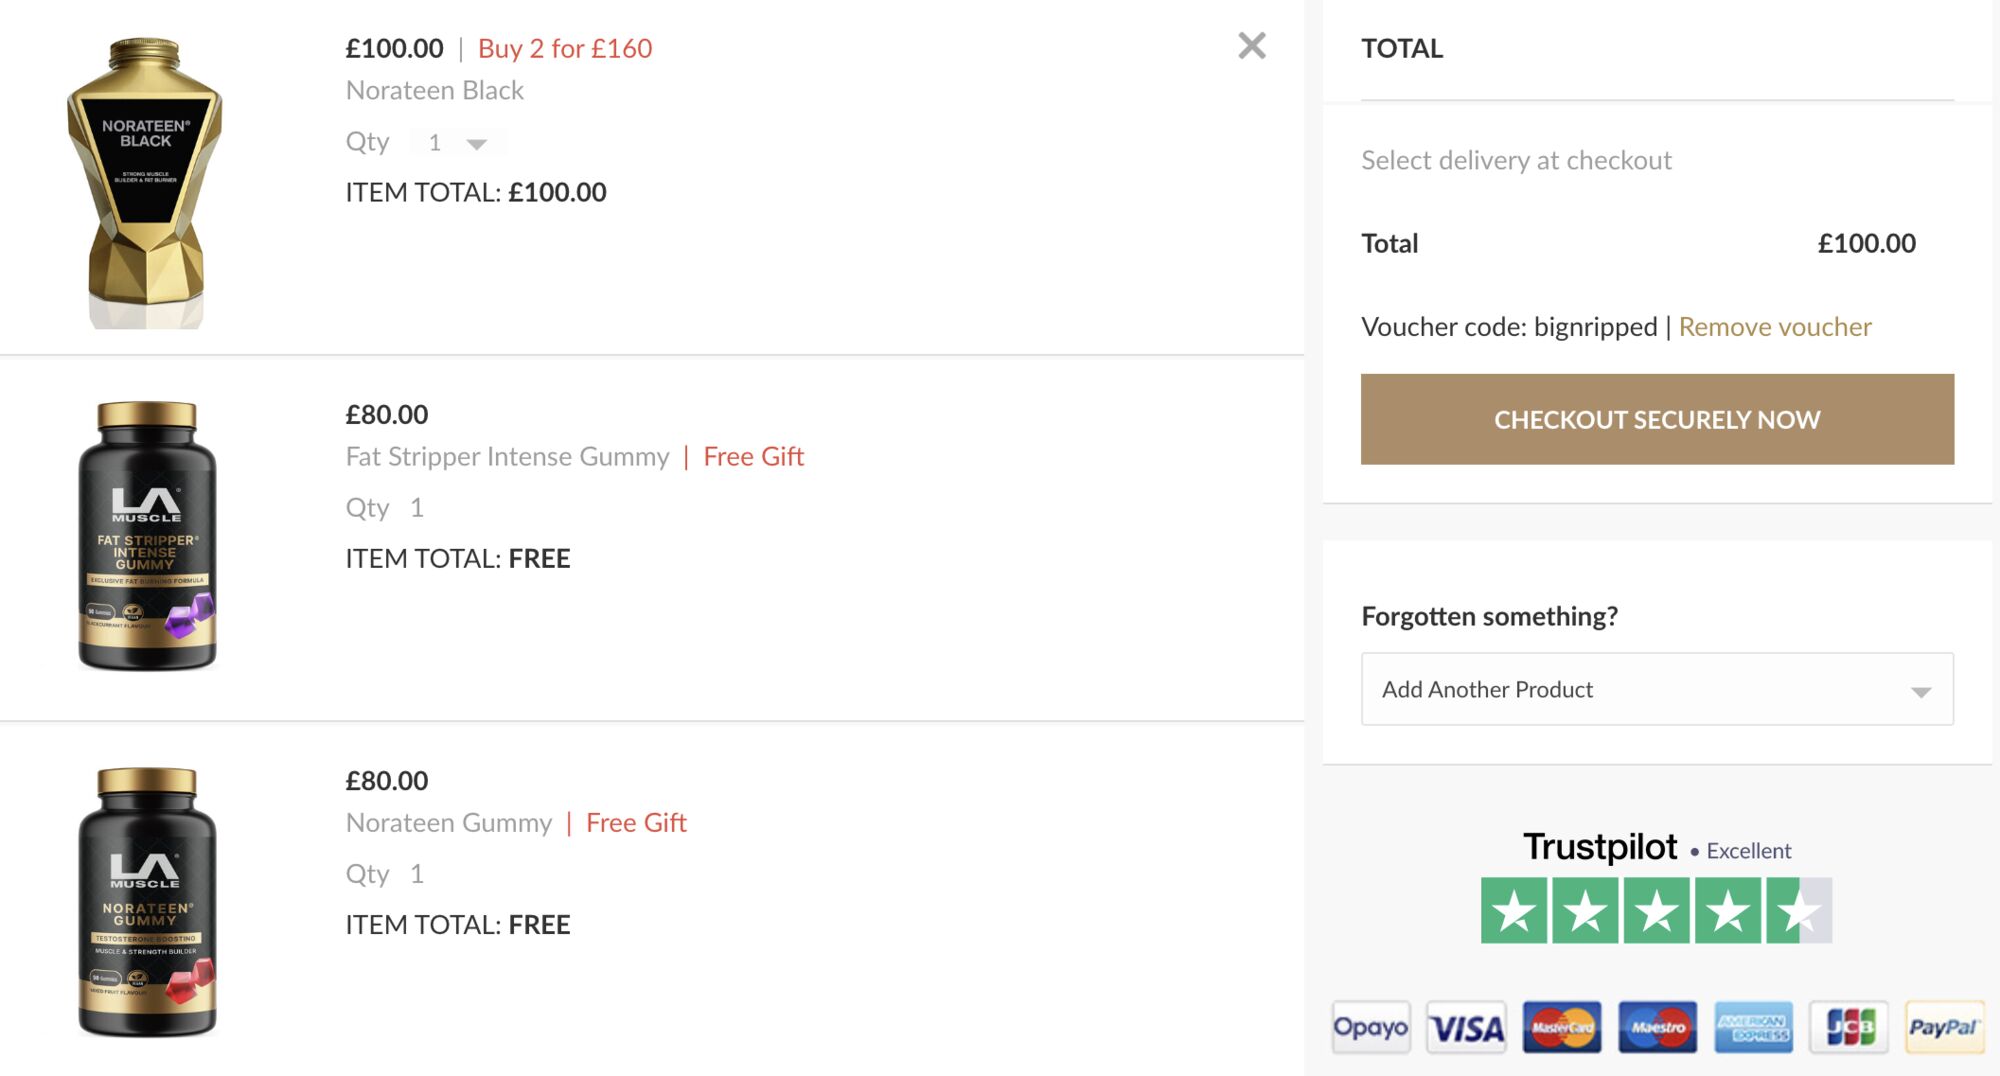Screen dimensions: 2000x1076
Task: Click the American Express icon
Action: (x=1753, y=1027)
